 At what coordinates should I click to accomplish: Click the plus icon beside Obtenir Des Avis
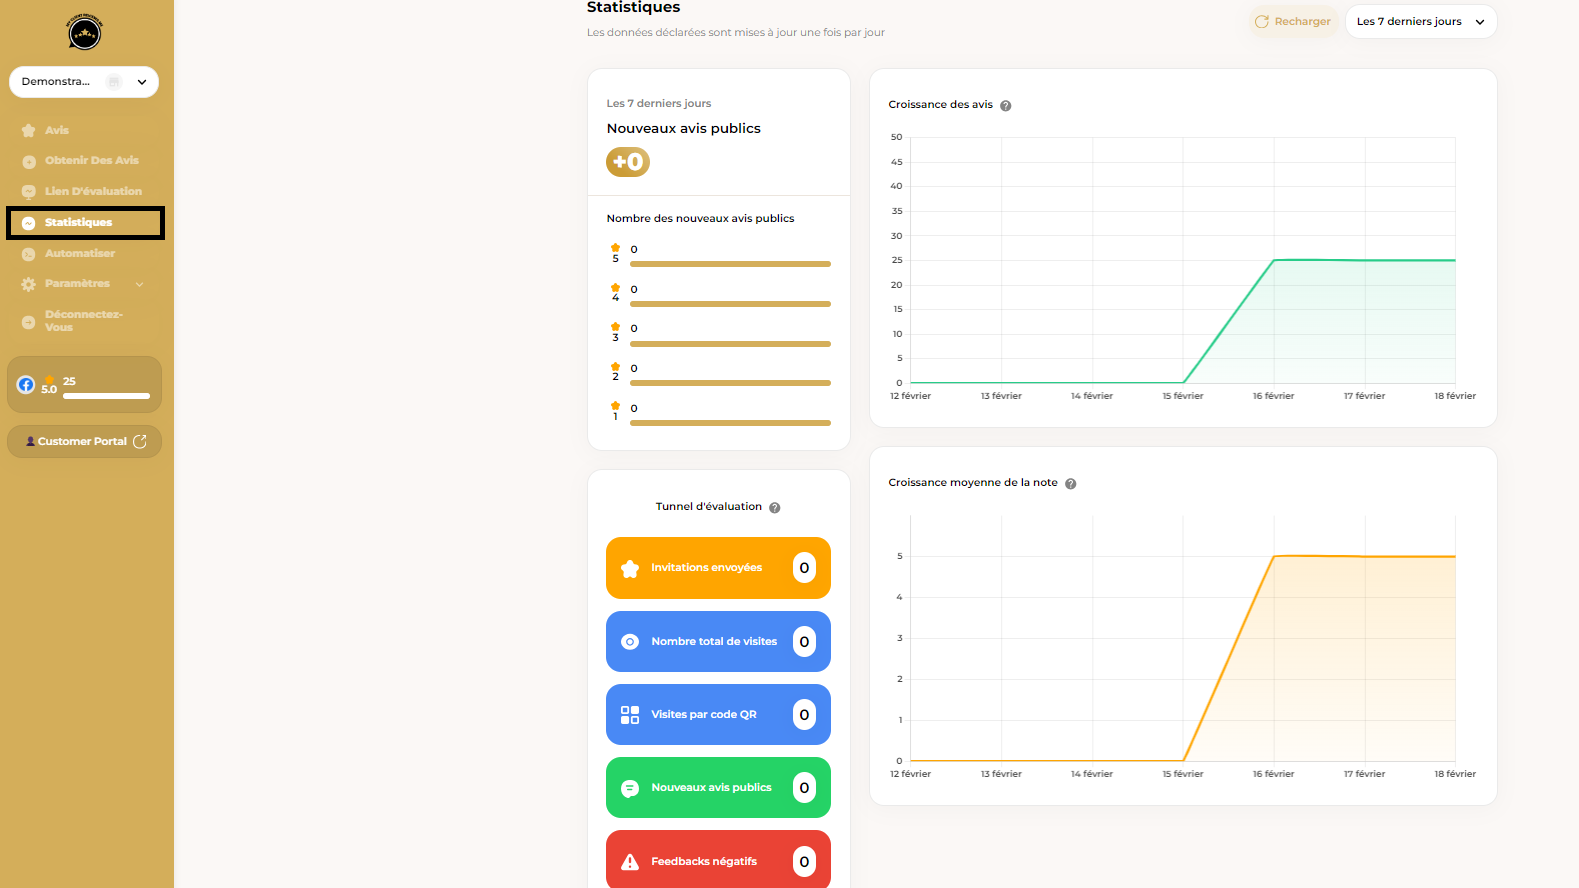(x=29, y=162)
